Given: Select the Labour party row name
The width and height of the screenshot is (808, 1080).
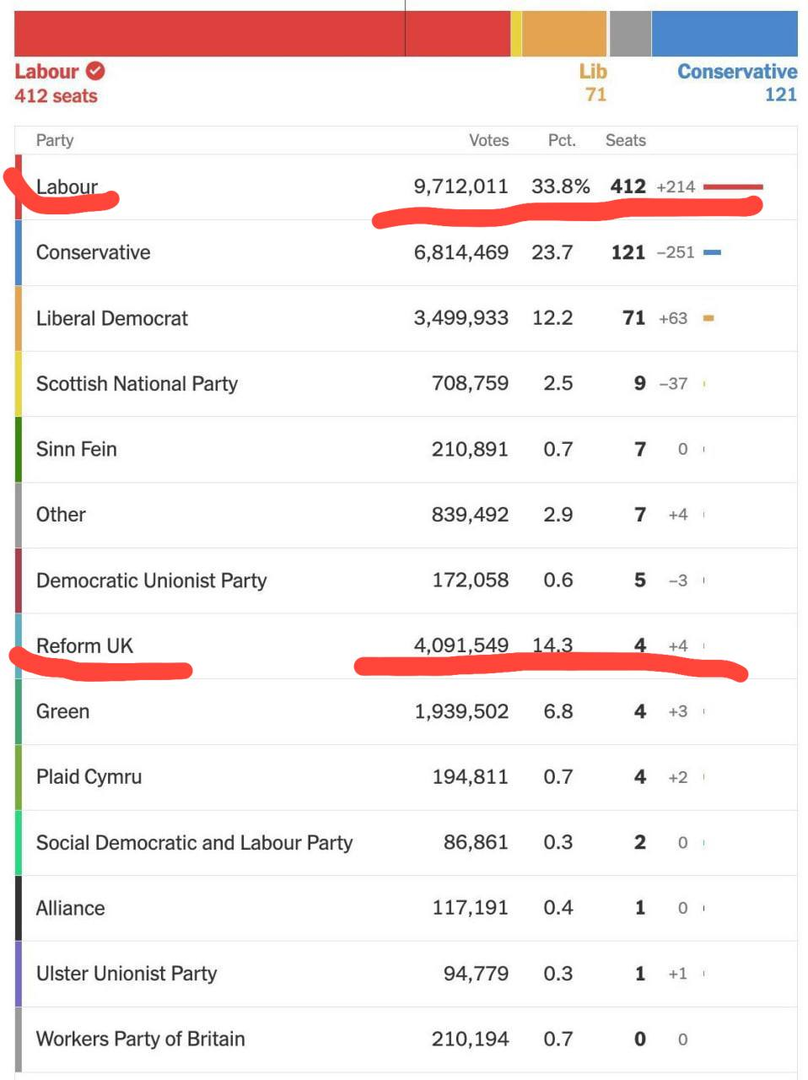Looking at the screenshot, I should pos(67,186).
